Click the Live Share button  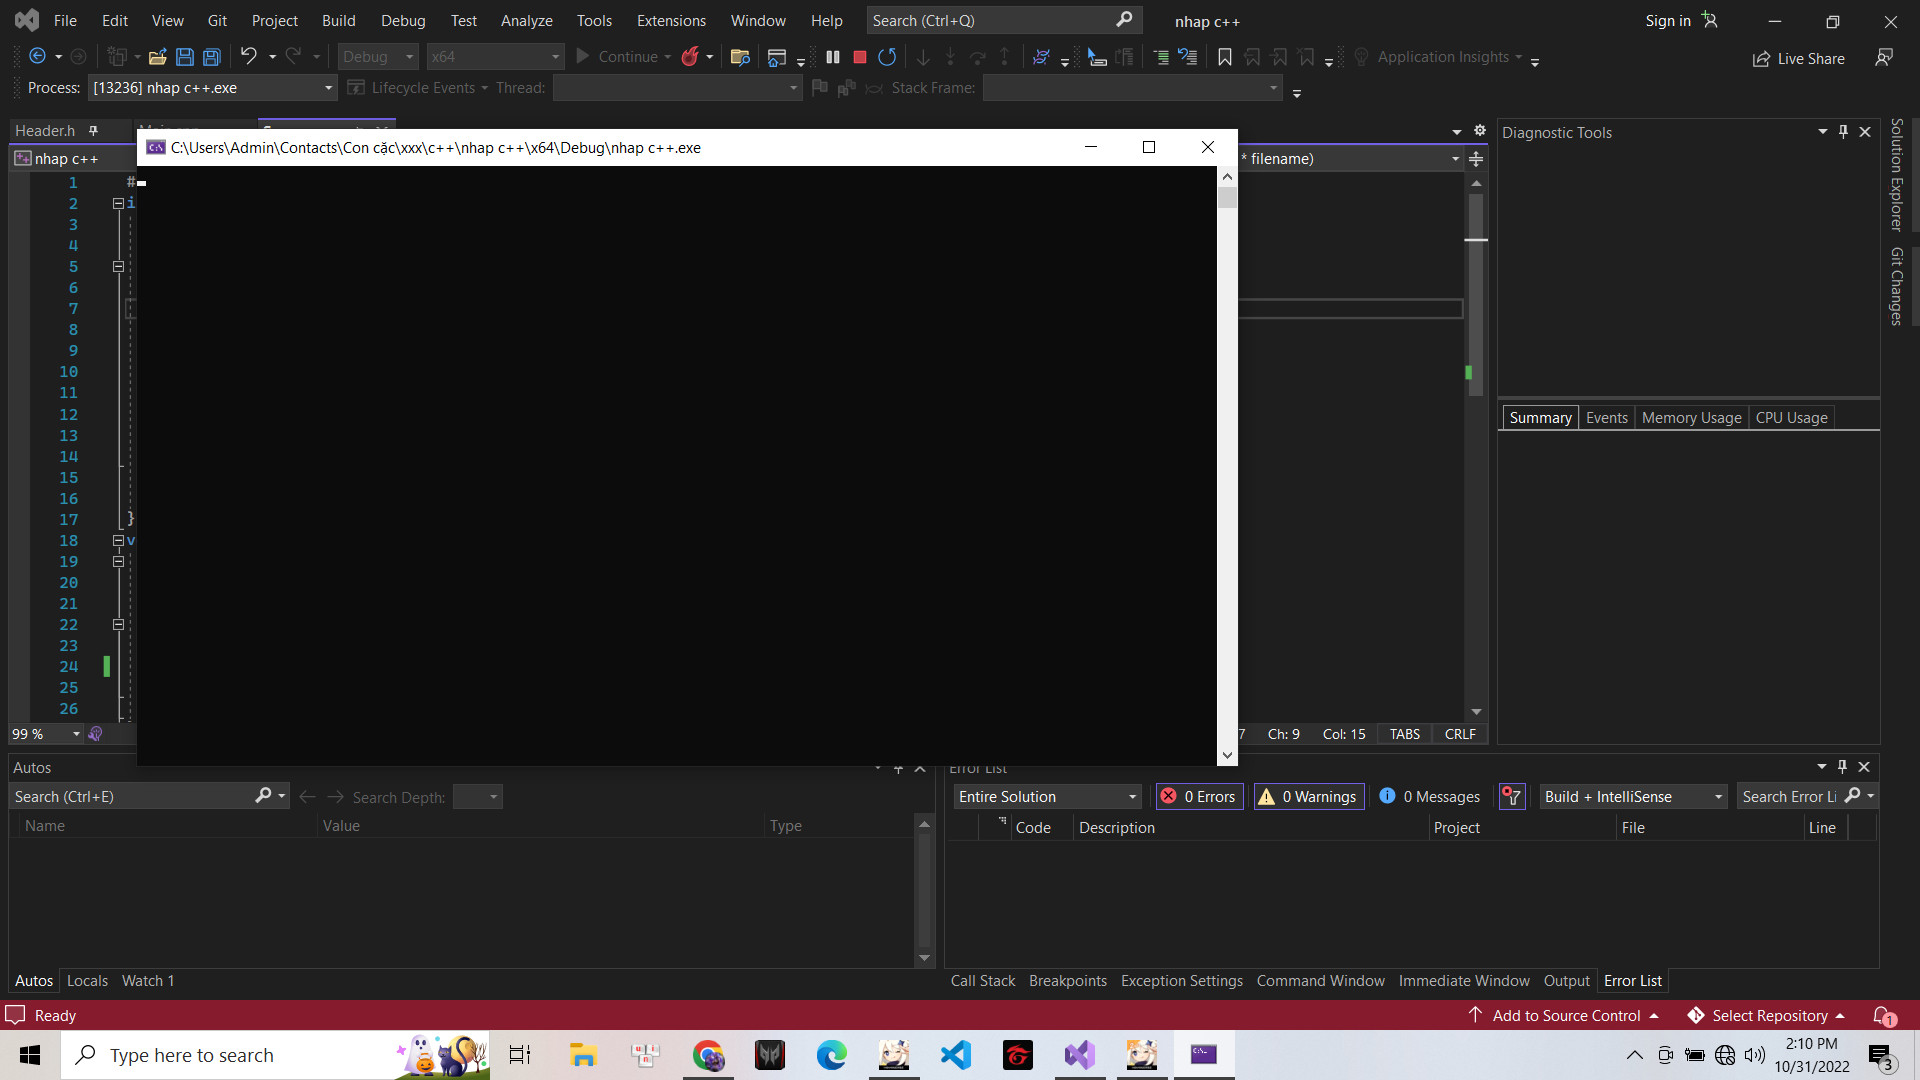1799,59
